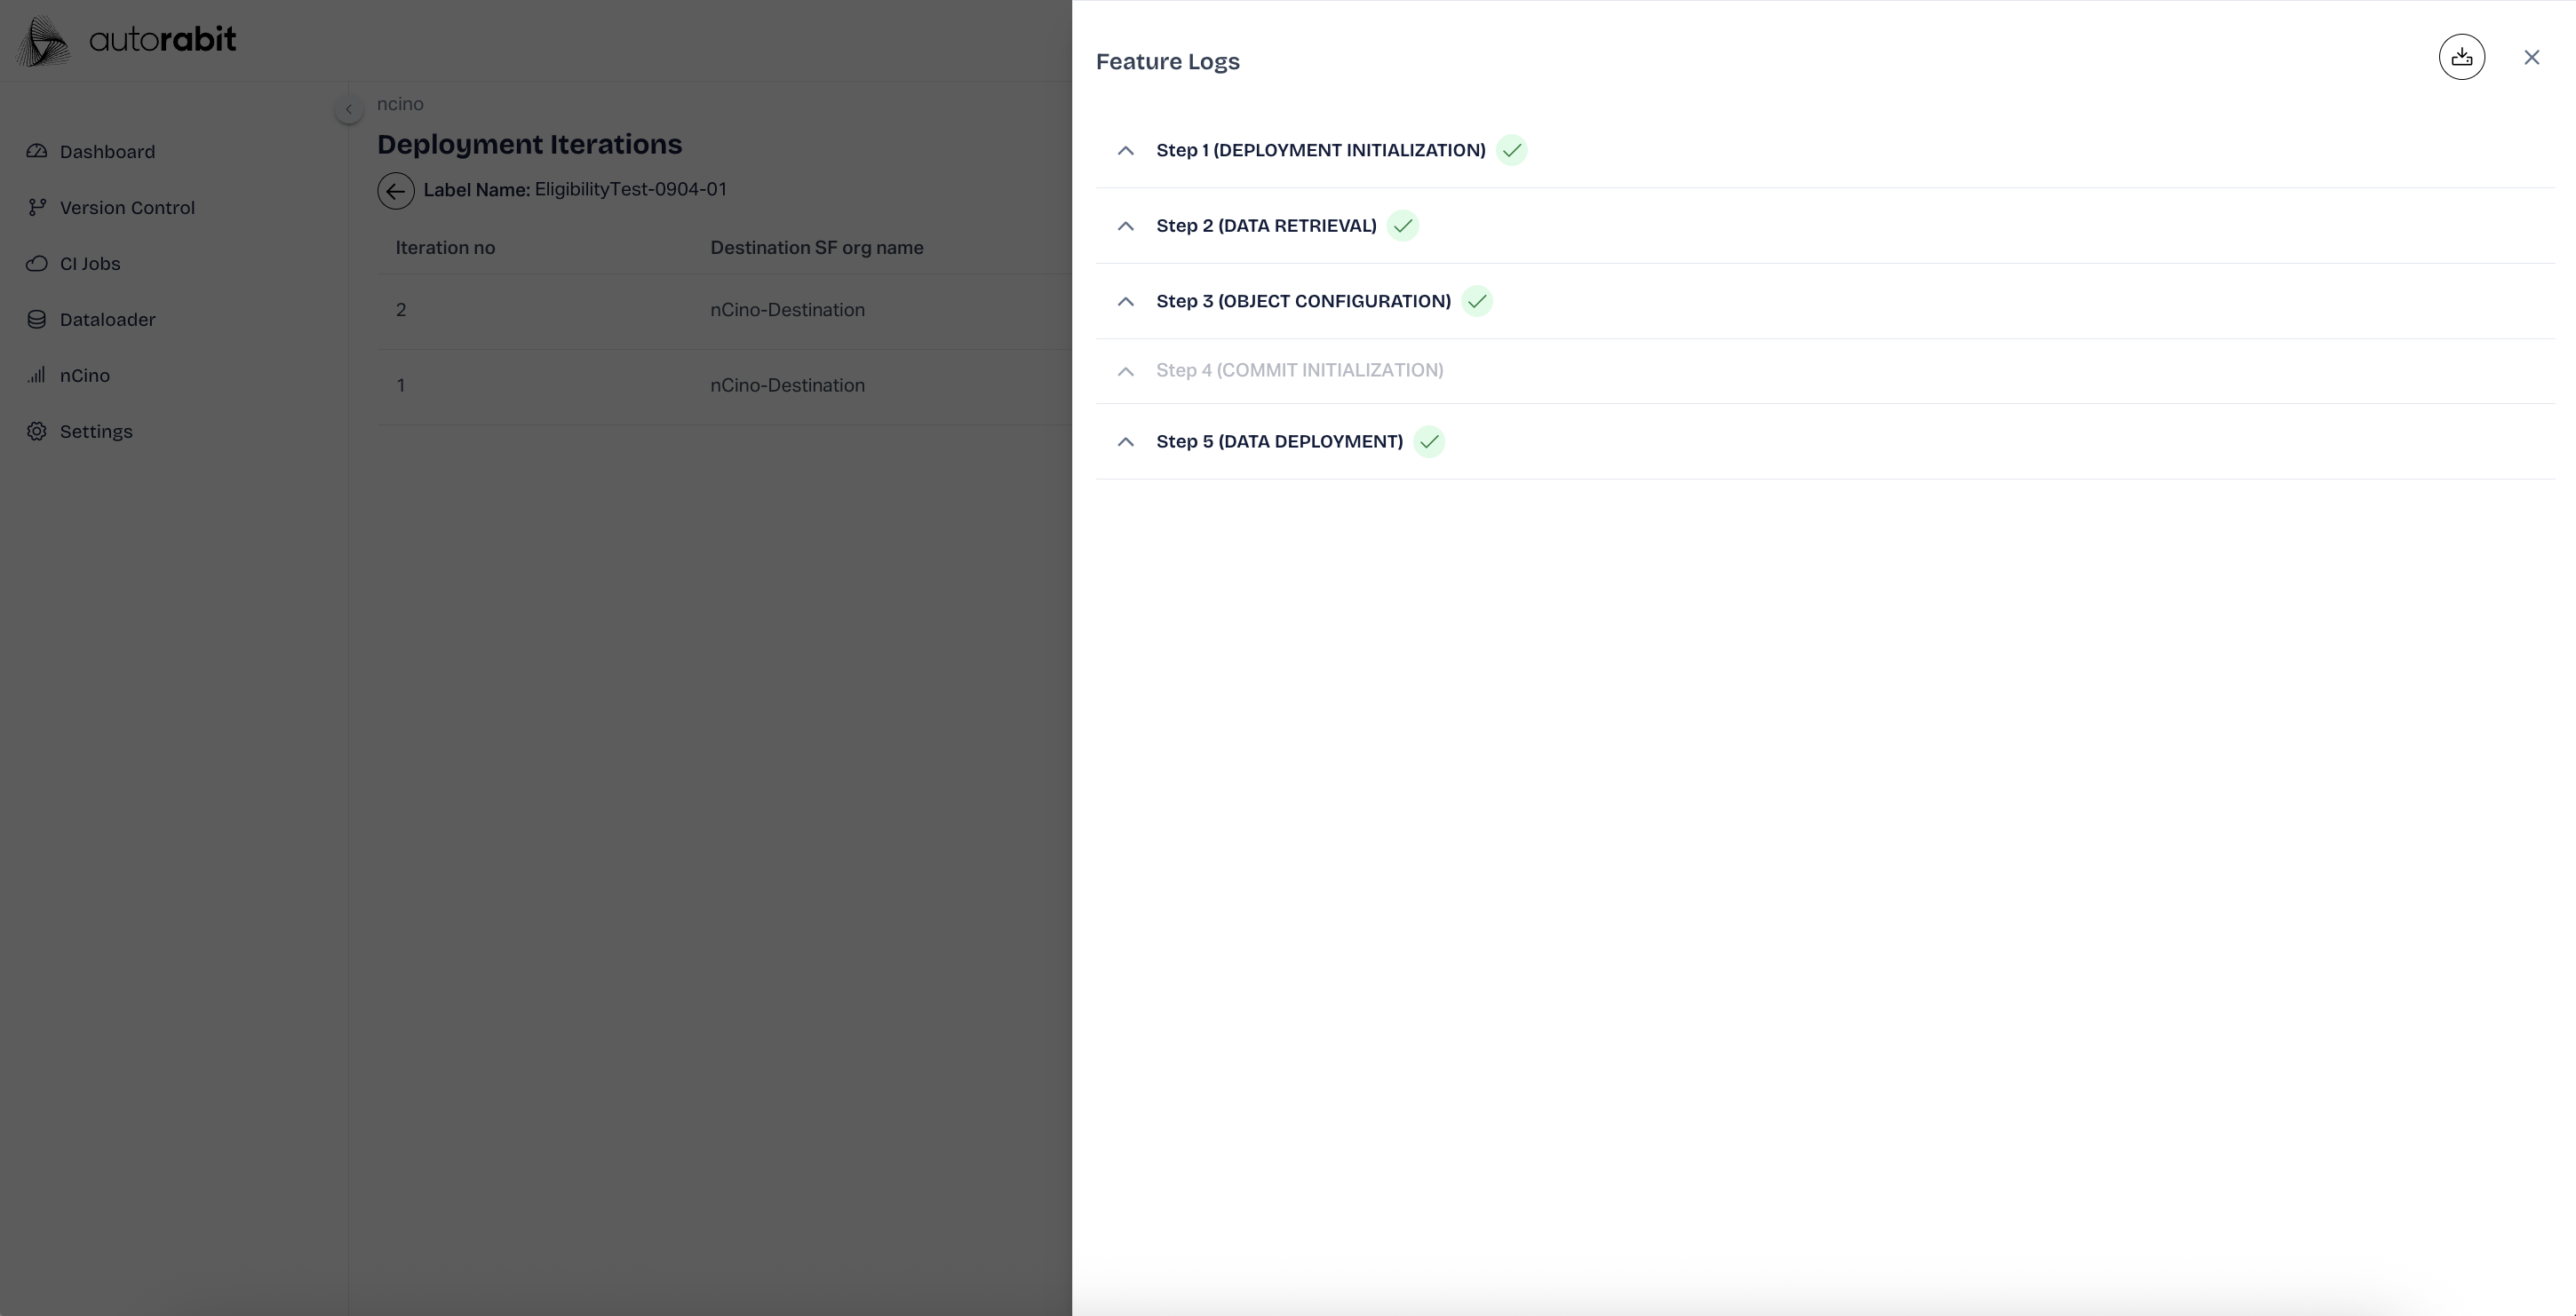The height and width of the screenshot is (1316, 2576).
Task: Click the nCino bar chart icon
Action: [37, 376]
